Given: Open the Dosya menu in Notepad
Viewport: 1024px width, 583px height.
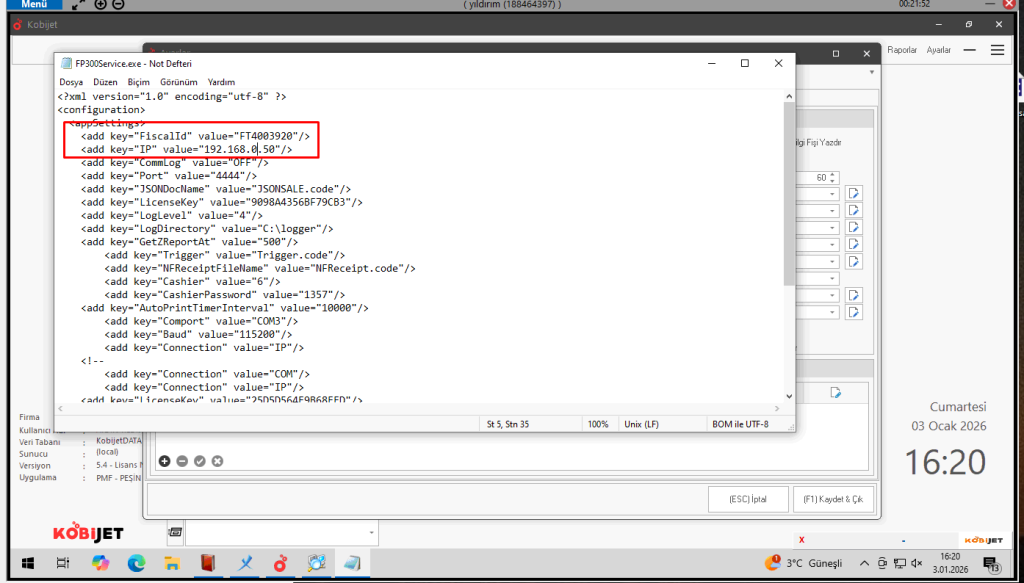Looking at the screenshot, I should tap(71, 82).
